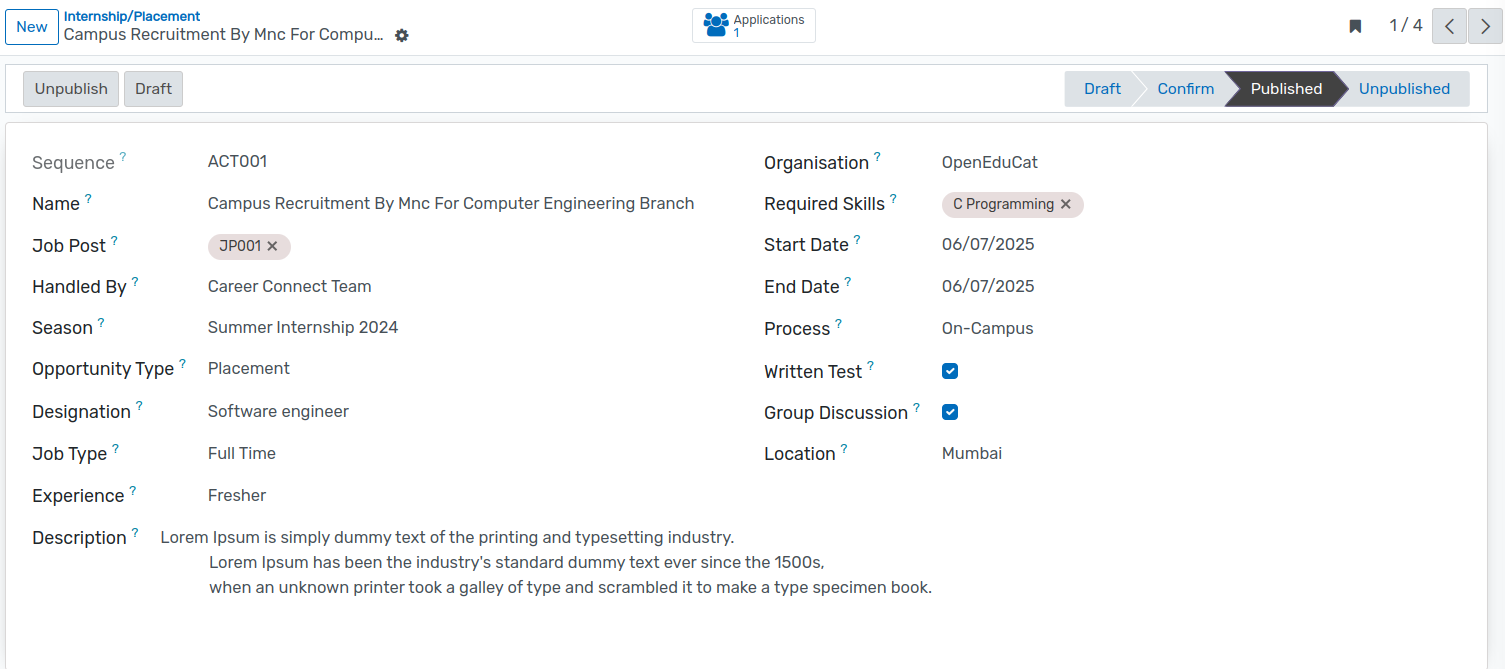Open the Applications smart button
The width and height of the screenshot is (1505, 669).
click(754, 26)
